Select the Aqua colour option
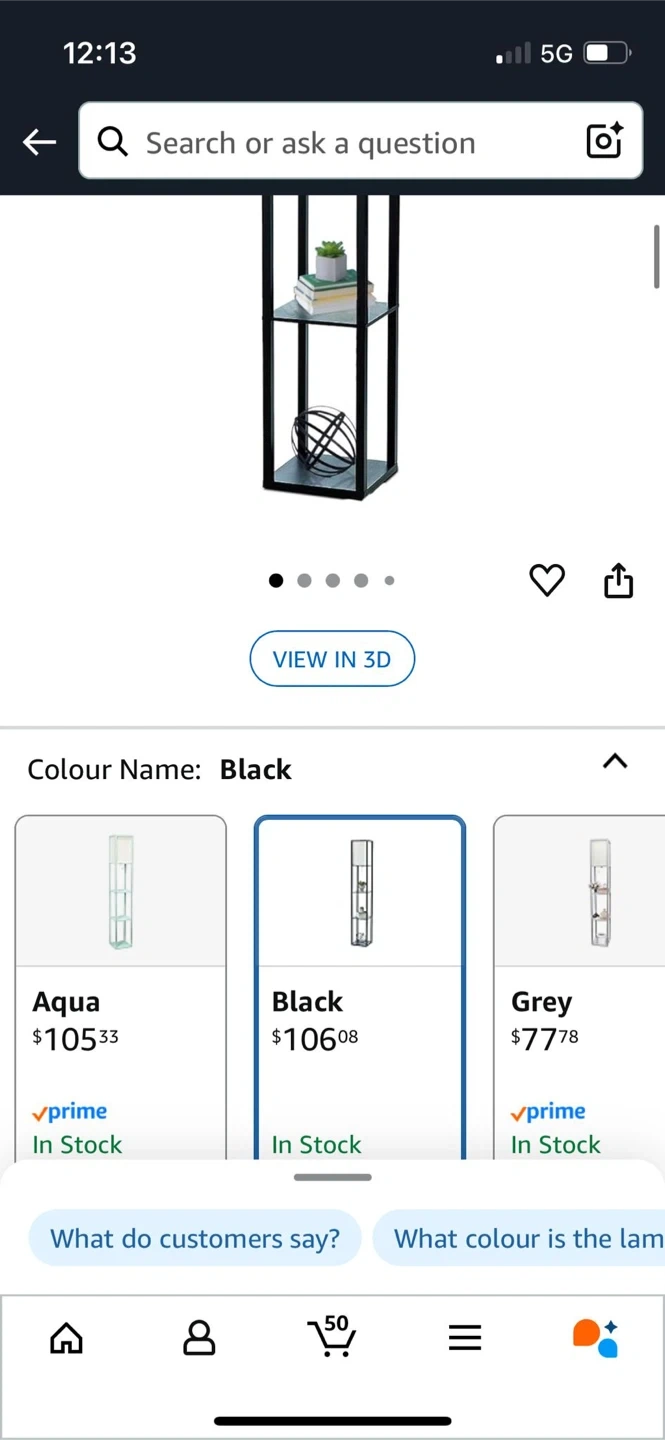Viewport: 665px width, 1440px height. (121, 985)
